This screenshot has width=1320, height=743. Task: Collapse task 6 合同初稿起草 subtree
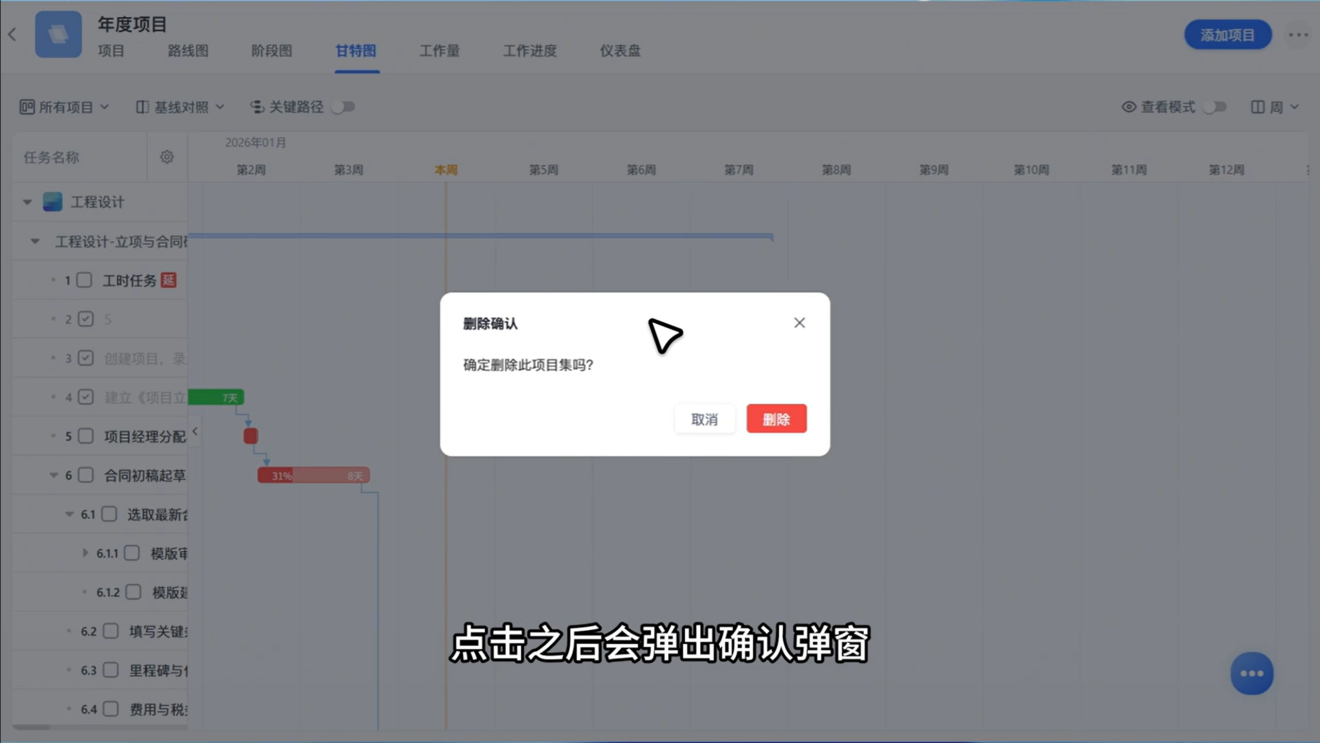pyautogui.click(x=54, y=475)
